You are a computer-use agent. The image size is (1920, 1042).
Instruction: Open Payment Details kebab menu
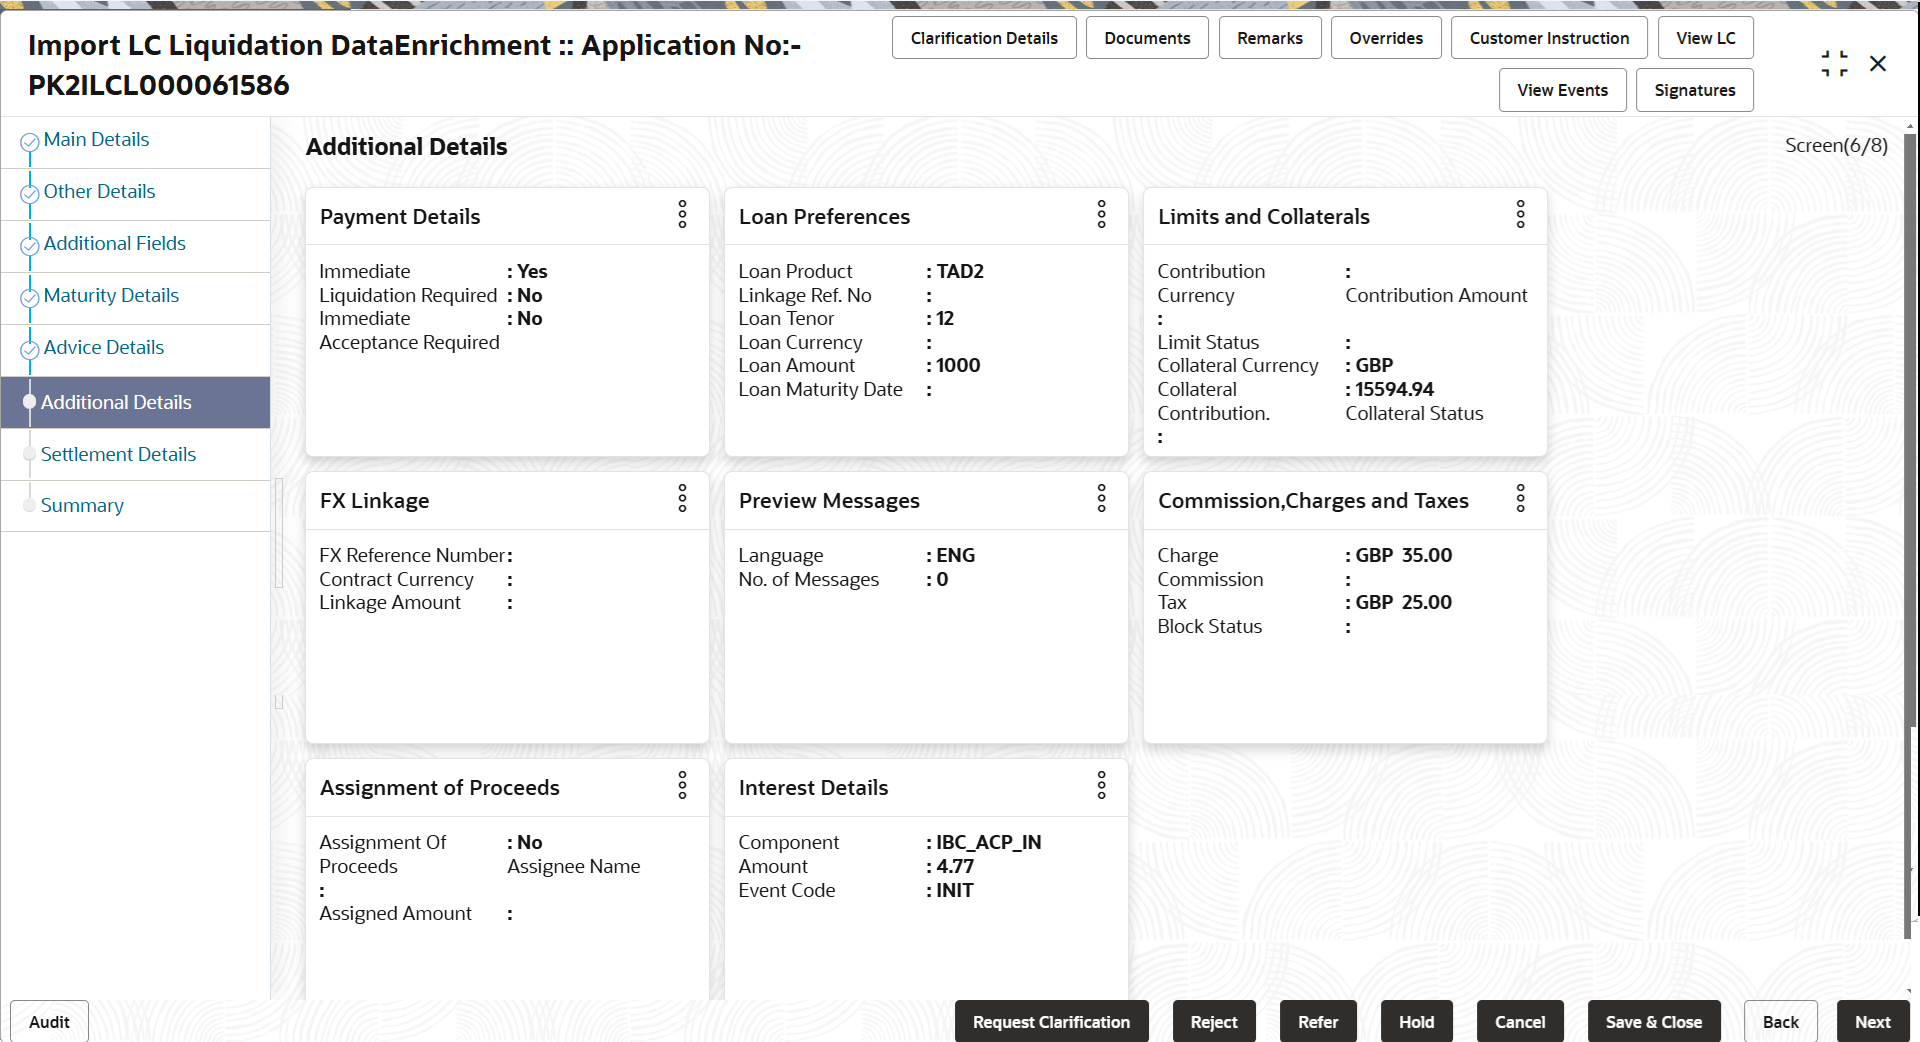click(682, 214)
